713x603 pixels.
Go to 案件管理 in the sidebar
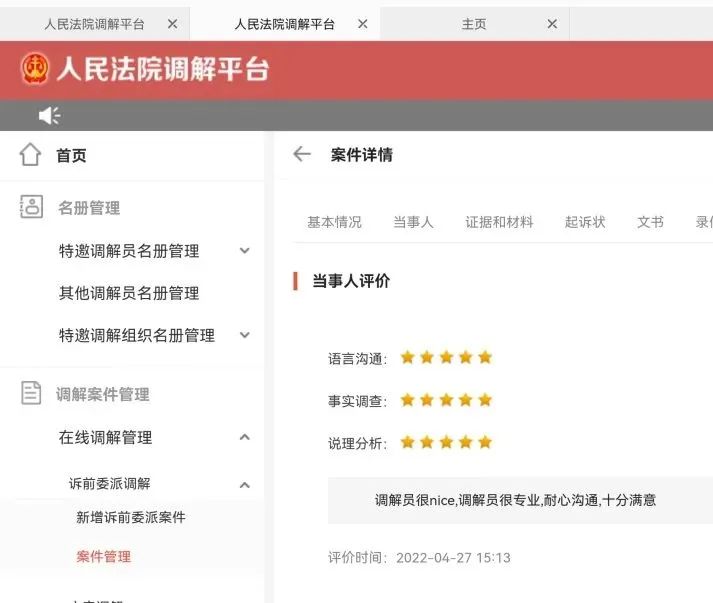[x=104, y=556]
